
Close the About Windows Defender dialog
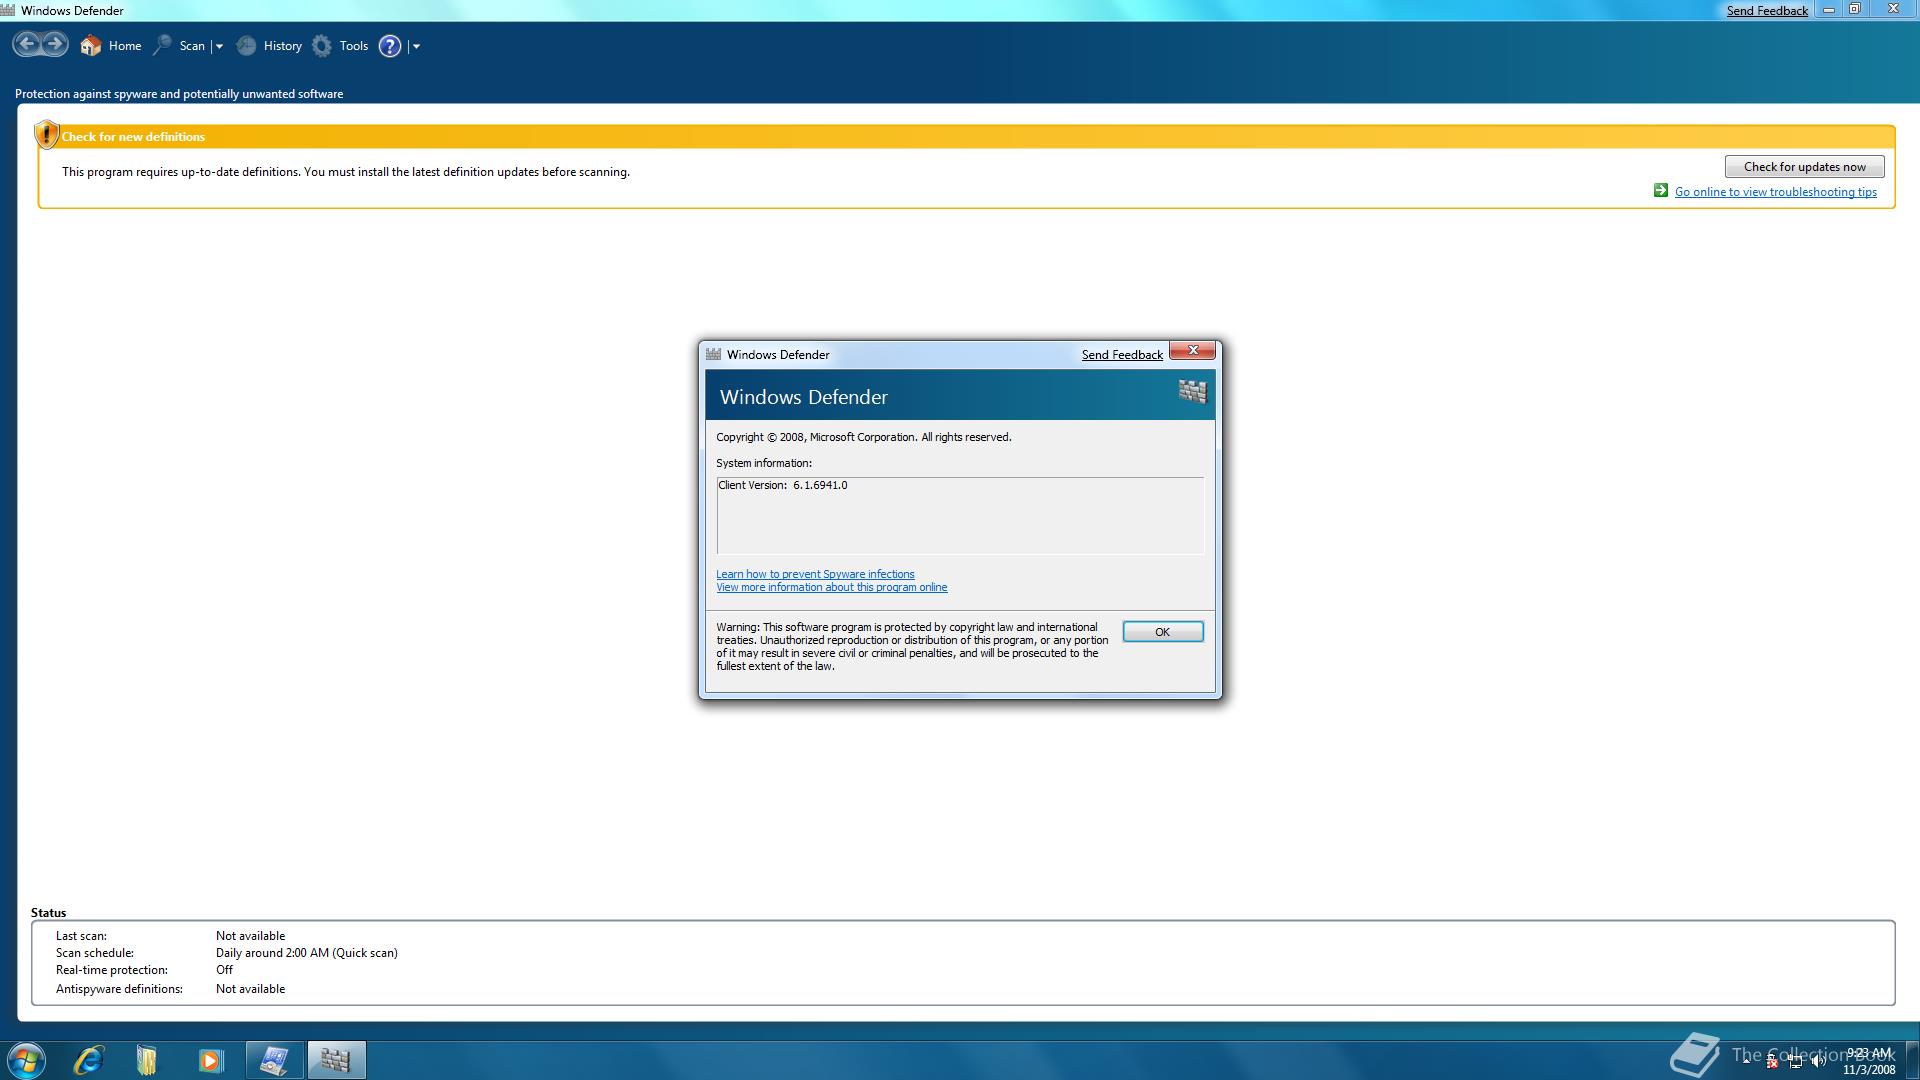click(1193, 351)
